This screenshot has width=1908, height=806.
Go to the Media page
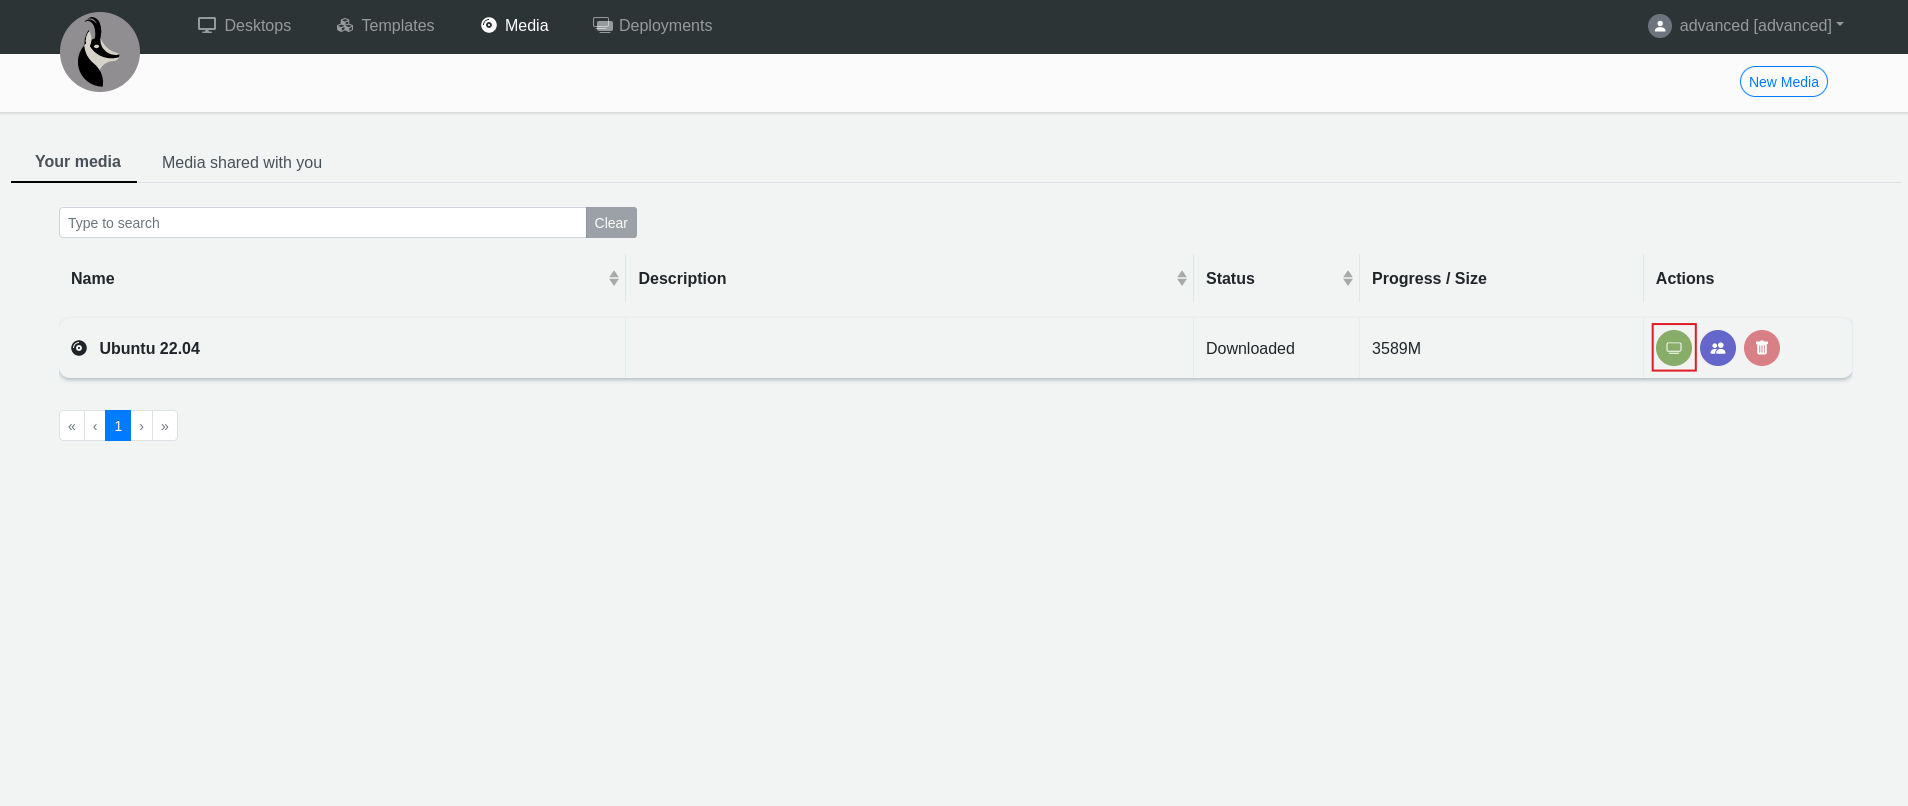pyautogui.click(x=515, y=26)
